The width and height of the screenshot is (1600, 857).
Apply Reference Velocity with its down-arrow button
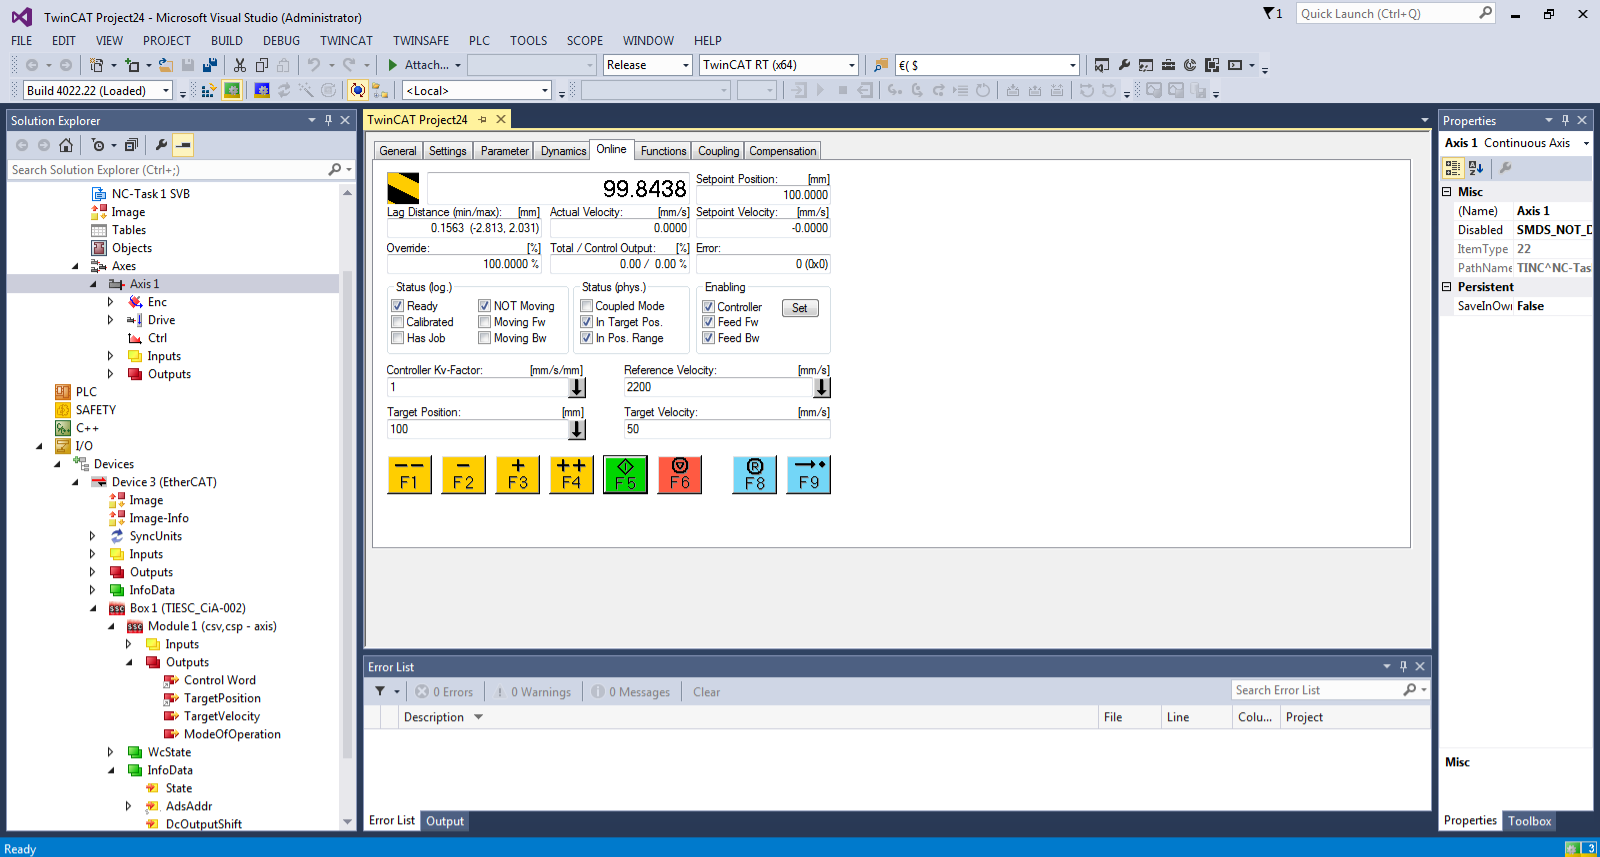click(x=822, y=387)
